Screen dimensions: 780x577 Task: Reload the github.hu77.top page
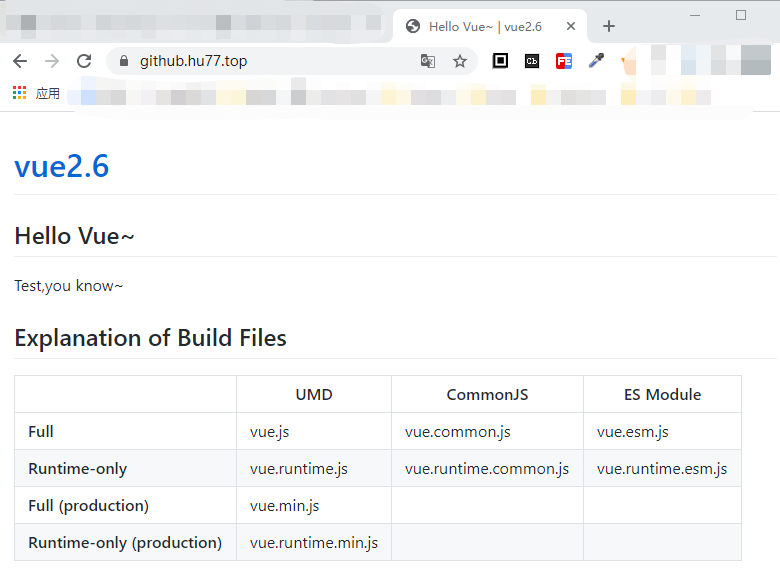[x=84, y=61]
